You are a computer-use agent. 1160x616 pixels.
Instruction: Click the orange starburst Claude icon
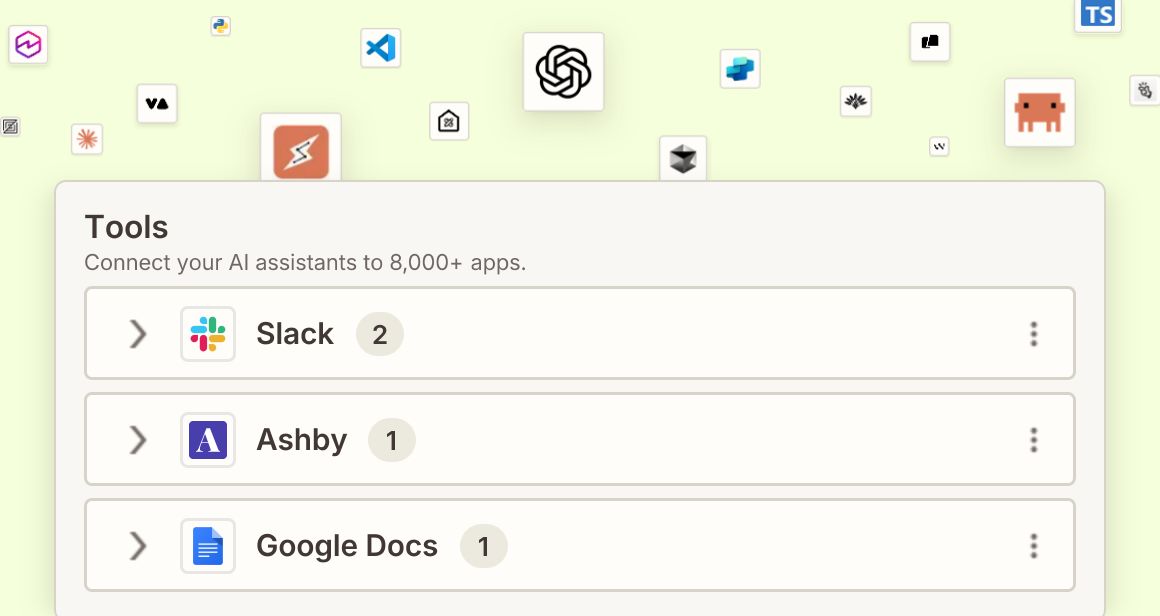(87, 139)
